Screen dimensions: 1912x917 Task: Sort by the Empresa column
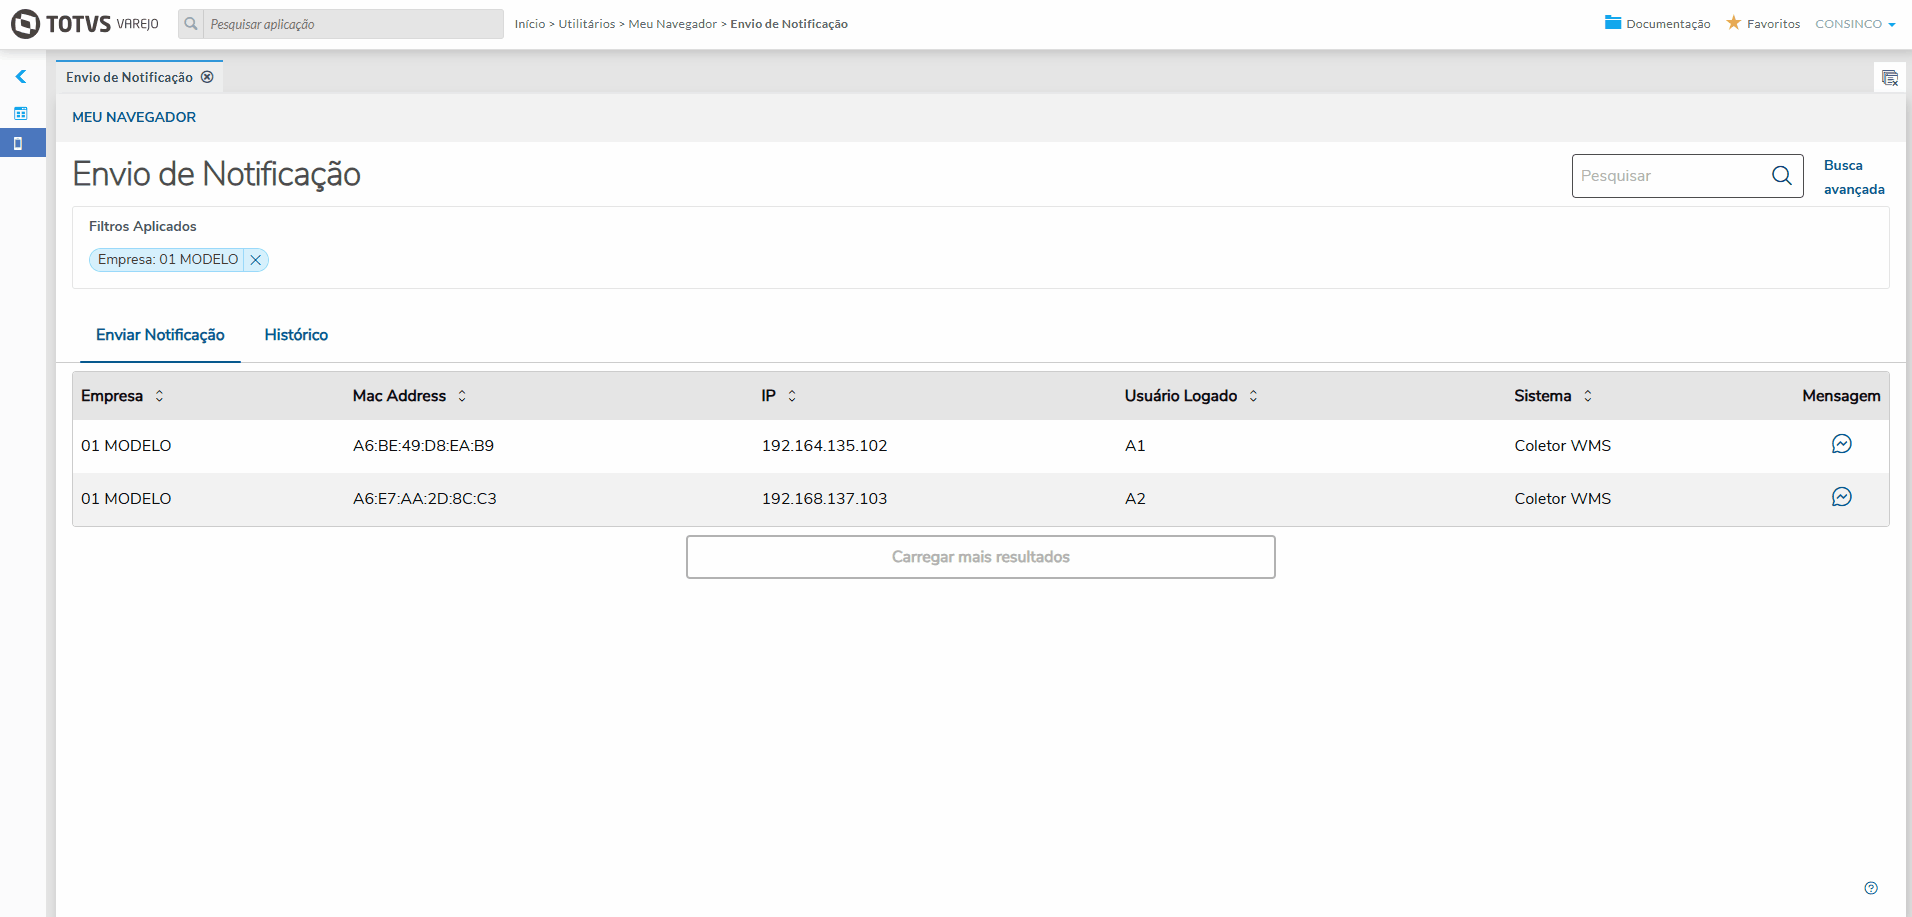click(159, 396)
